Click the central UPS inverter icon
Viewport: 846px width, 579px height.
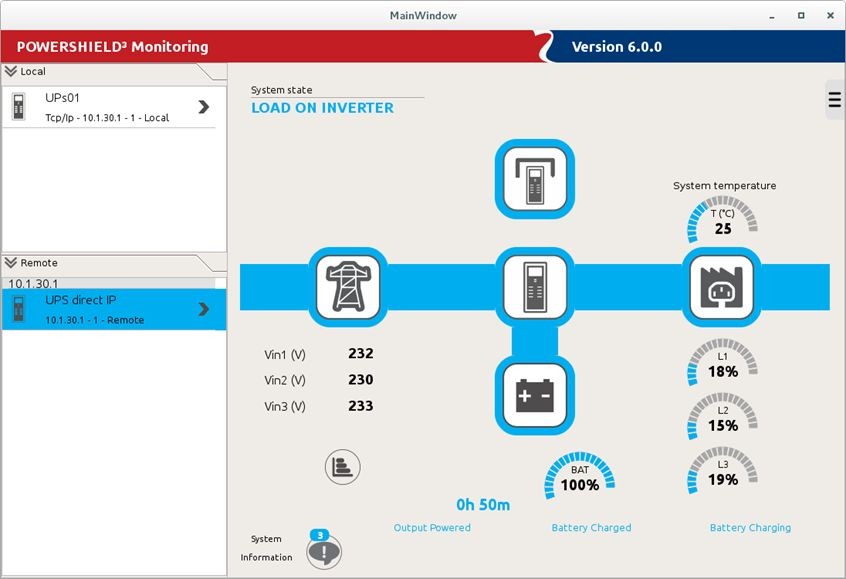535,286
